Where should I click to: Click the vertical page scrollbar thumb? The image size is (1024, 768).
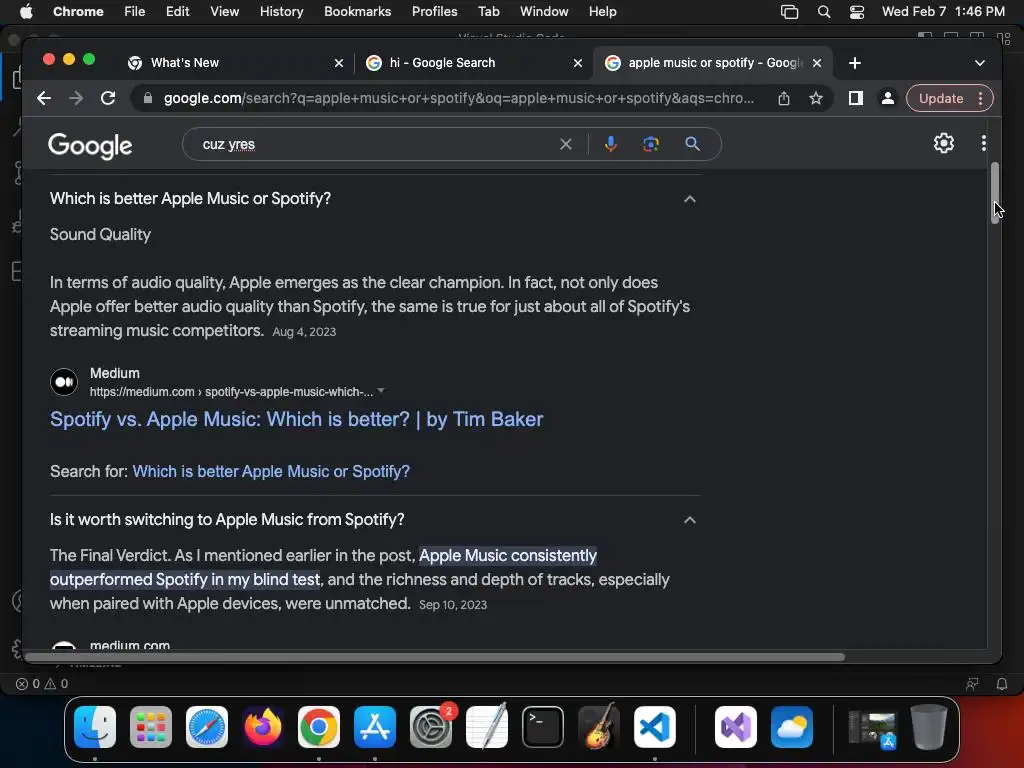click(x=995, y=193)
